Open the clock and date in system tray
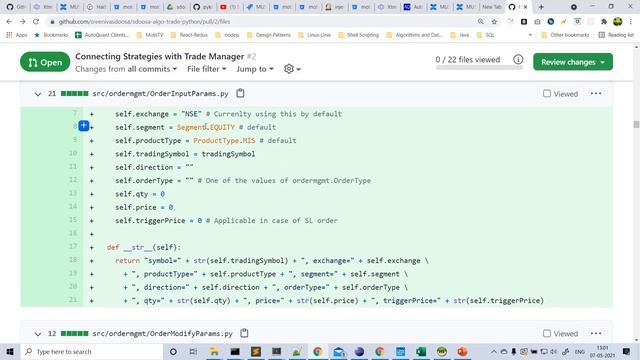The height and width of the screenshot is (360, 640). tap(602, 351)
